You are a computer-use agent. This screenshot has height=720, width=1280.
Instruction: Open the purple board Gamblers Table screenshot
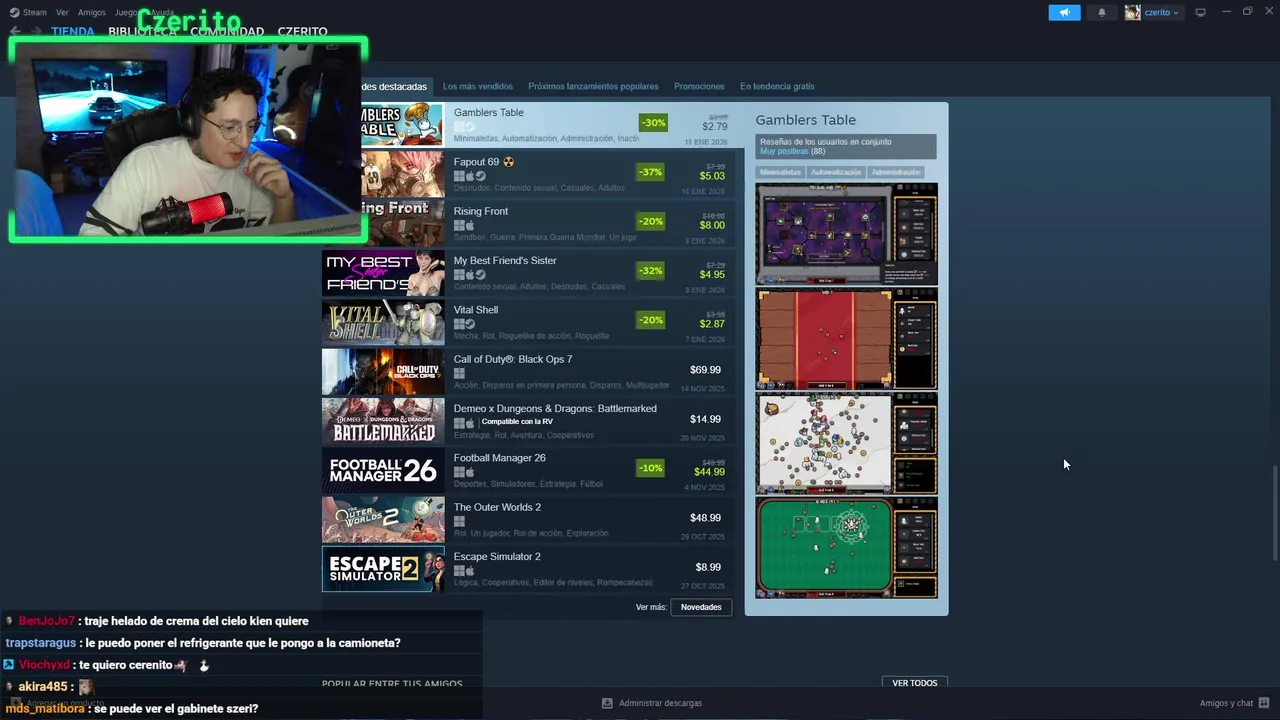point(846,234)
